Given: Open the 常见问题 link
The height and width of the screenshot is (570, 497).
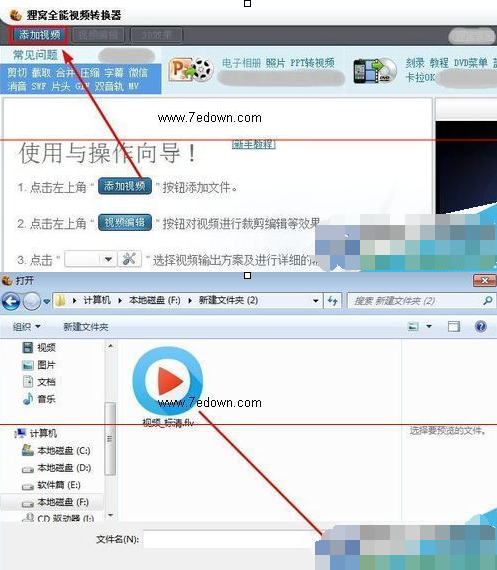Looking at the screenshot, I should 35,55.
